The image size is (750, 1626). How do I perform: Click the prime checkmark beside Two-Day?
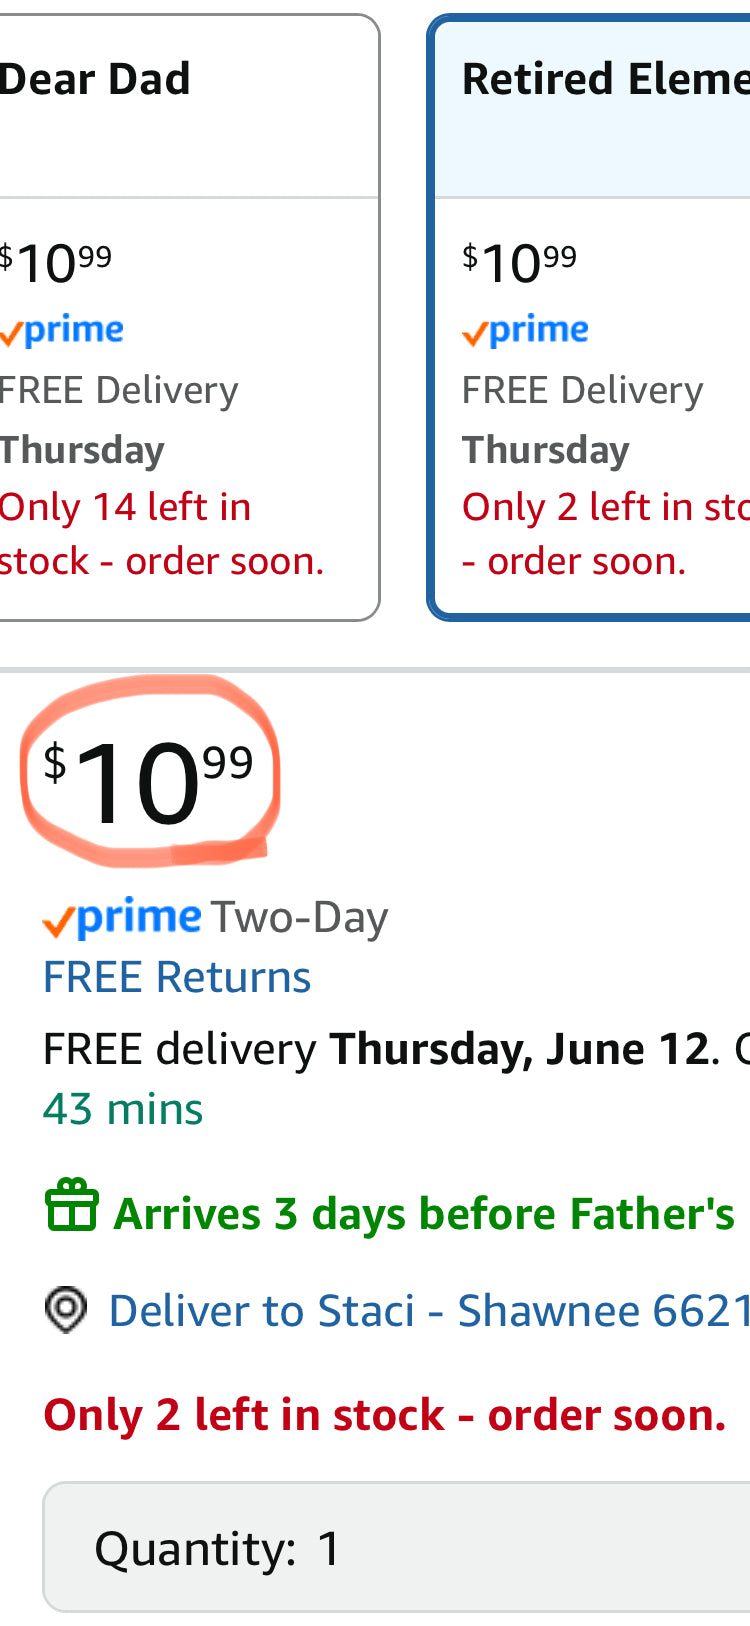pyautogui.click(x=58, y=922)
